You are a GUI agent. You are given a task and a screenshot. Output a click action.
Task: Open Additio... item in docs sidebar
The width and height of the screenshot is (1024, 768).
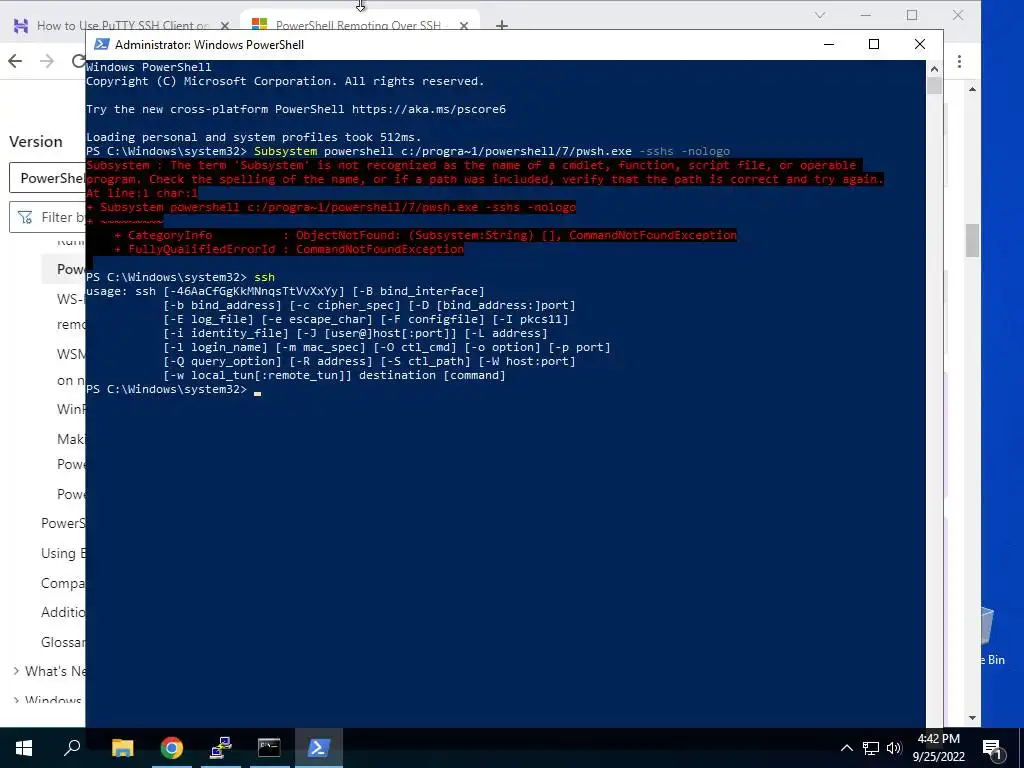pyautogui.click(x=63, y=612)
